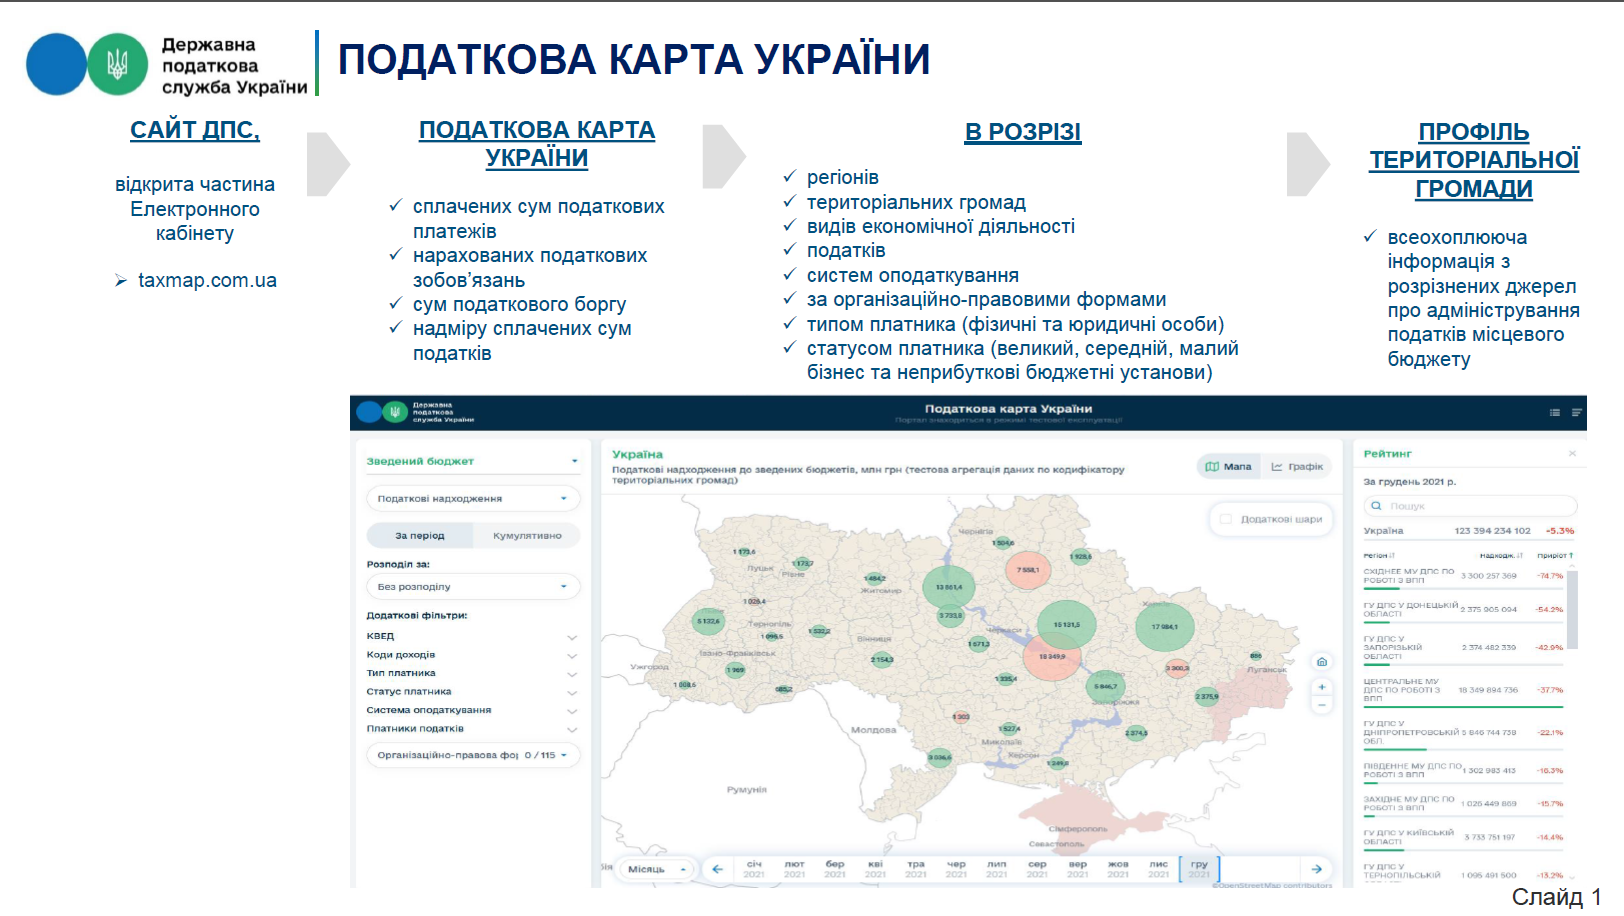The image size is (1624, 916).
Task: Click the Рейтинг list scrollbar
Action: pyautogui.click(x=1572, y=610)
